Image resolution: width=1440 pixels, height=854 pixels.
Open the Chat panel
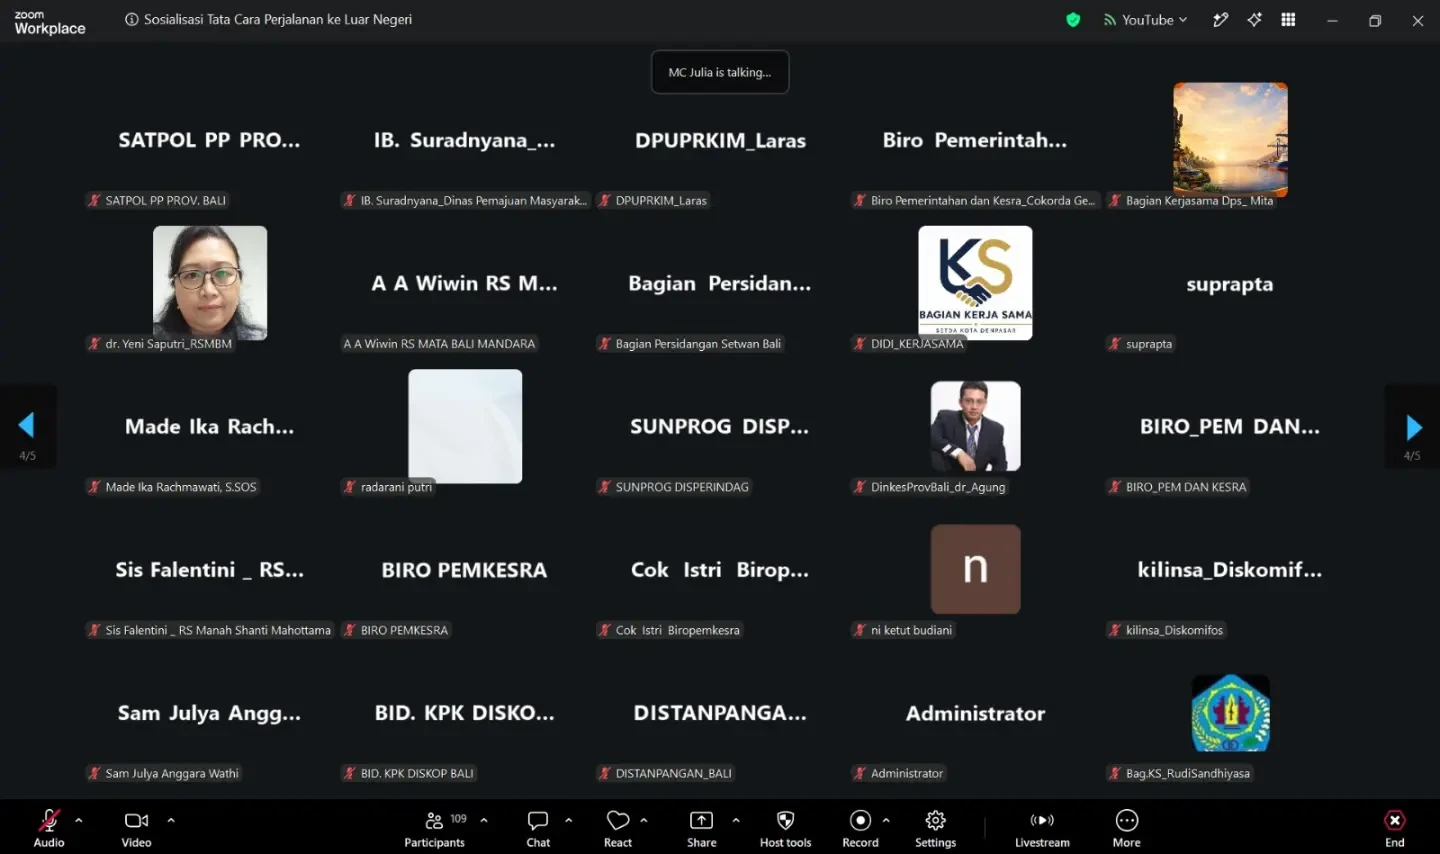538,828
